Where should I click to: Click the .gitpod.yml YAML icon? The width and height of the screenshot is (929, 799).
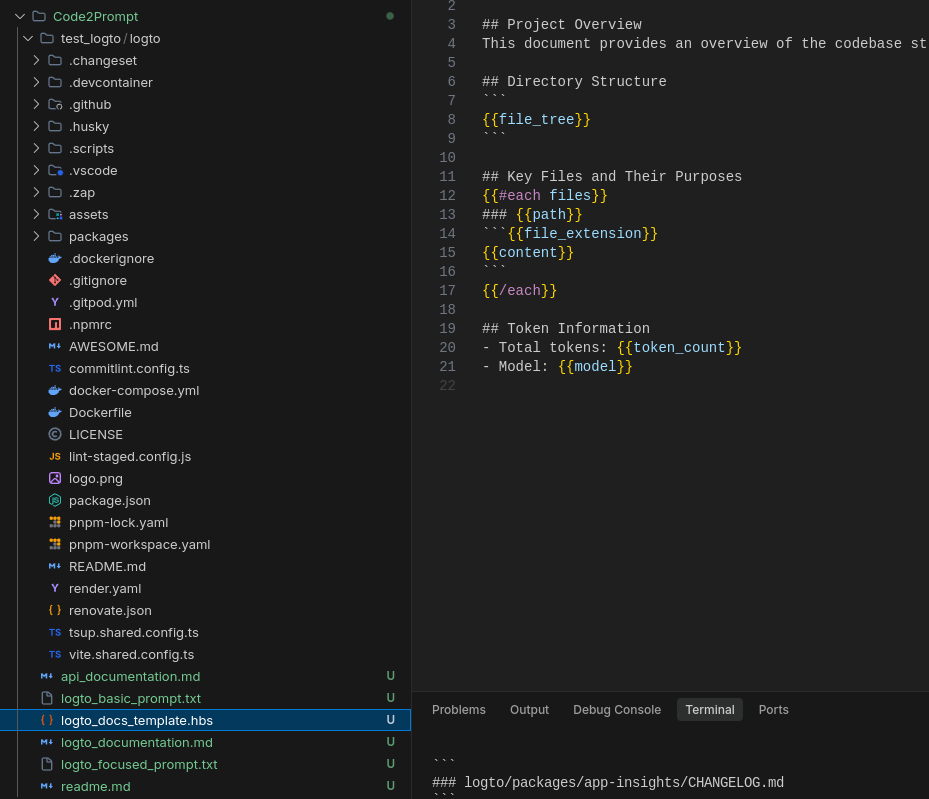point(55,302)
